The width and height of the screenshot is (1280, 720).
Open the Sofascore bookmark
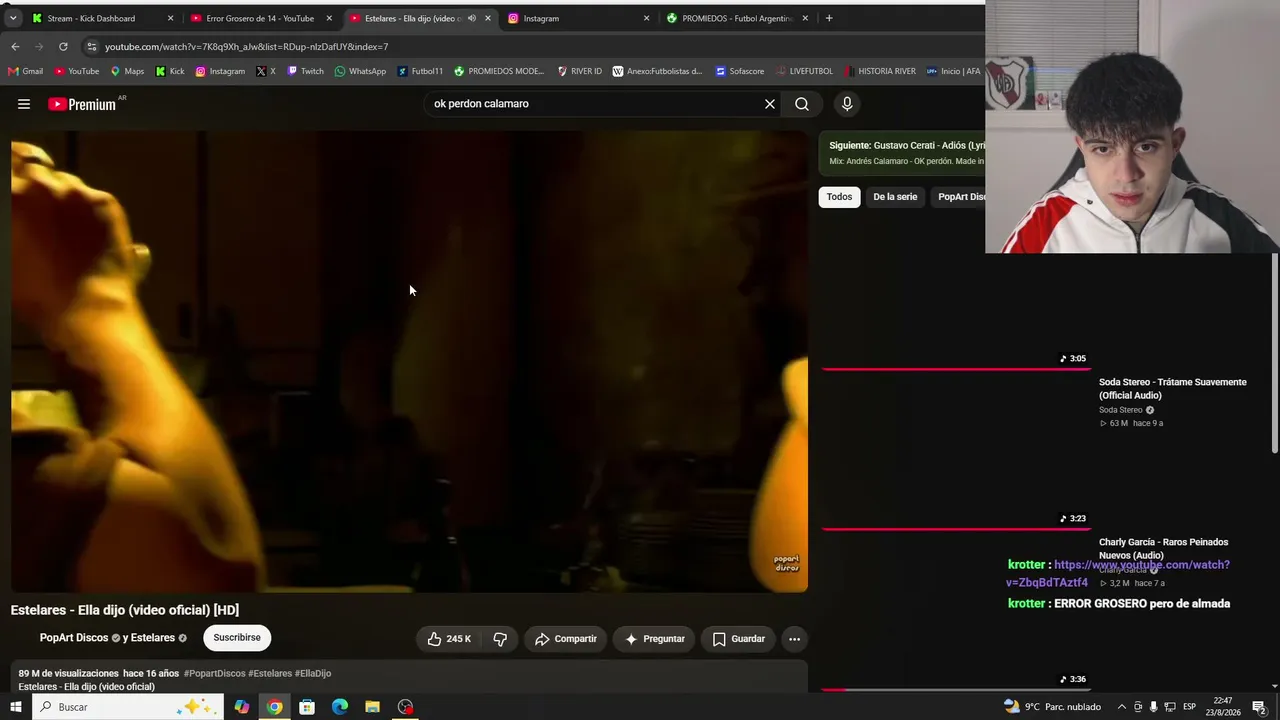click(740, 71)
